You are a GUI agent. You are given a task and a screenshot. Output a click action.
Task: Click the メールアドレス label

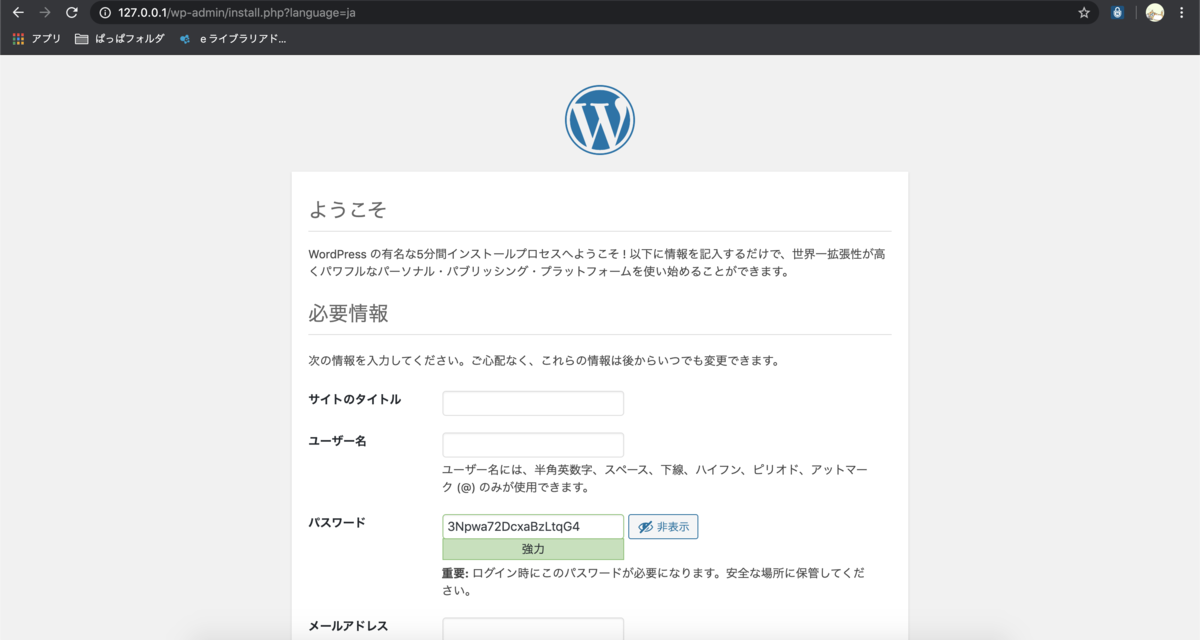click(x=348, y=626)
